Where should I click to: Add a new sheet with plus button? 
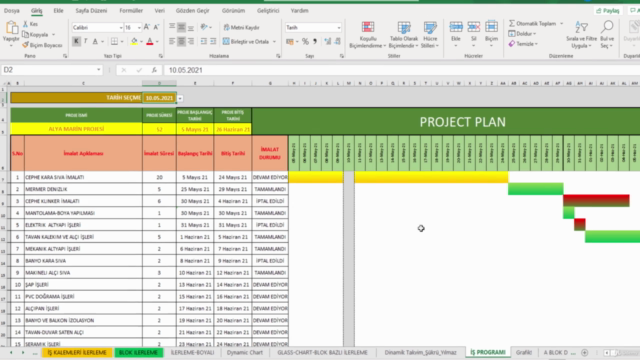coord(584,353)
